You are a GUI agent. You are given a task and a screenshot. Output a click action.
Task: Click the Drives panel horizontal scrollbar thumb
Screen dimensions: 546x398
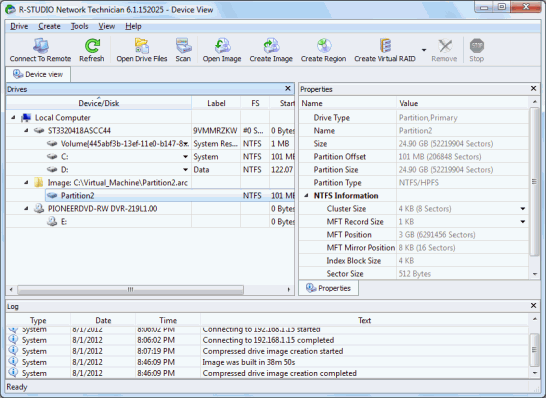pos(130,289)
